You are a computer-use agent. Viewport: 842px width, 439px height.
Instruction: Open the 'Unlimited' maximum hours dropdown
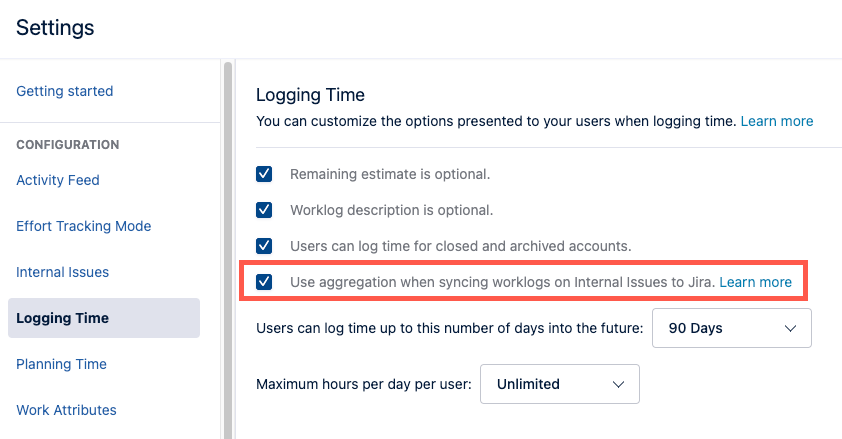[559, 384]
